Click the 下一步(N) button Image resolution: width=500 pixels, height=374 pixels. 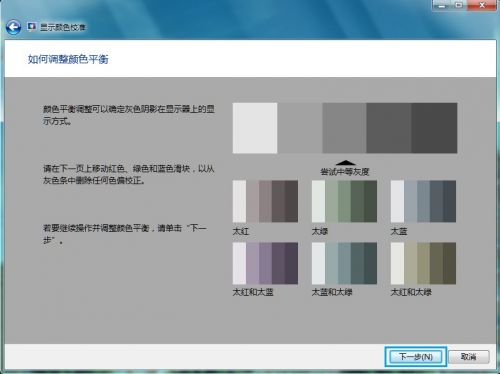click(x=416, y=357)
